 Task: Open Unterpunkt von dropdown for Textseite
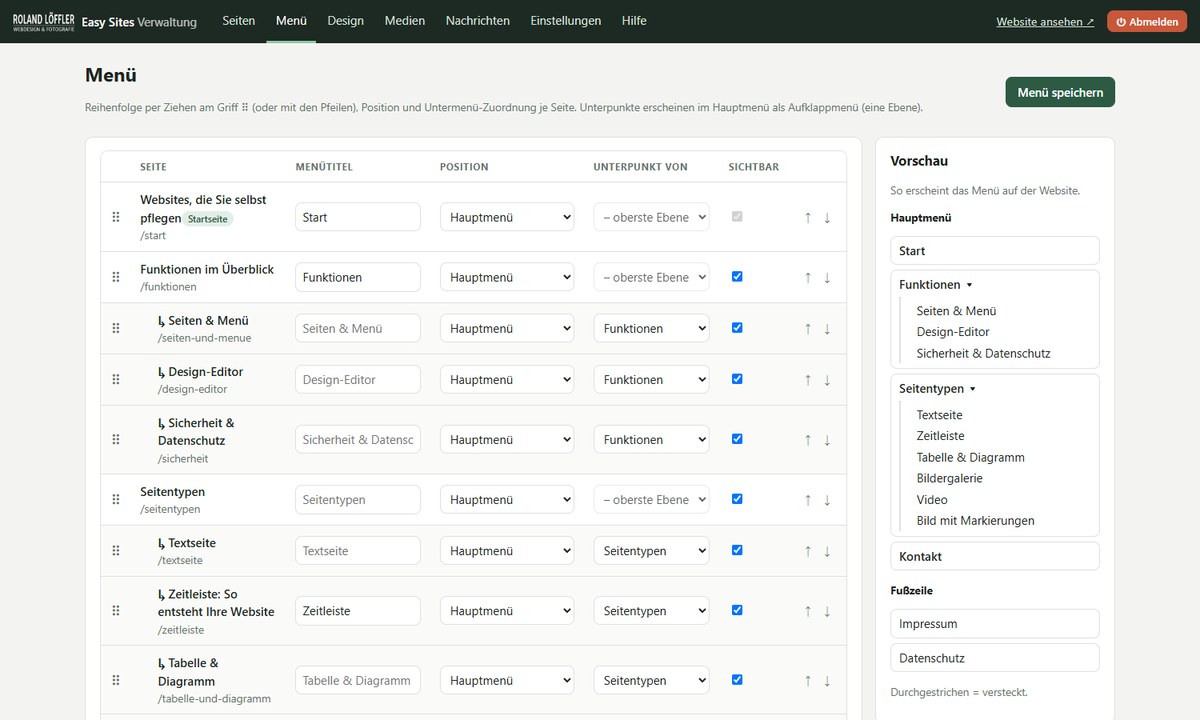tap(651, 551)
